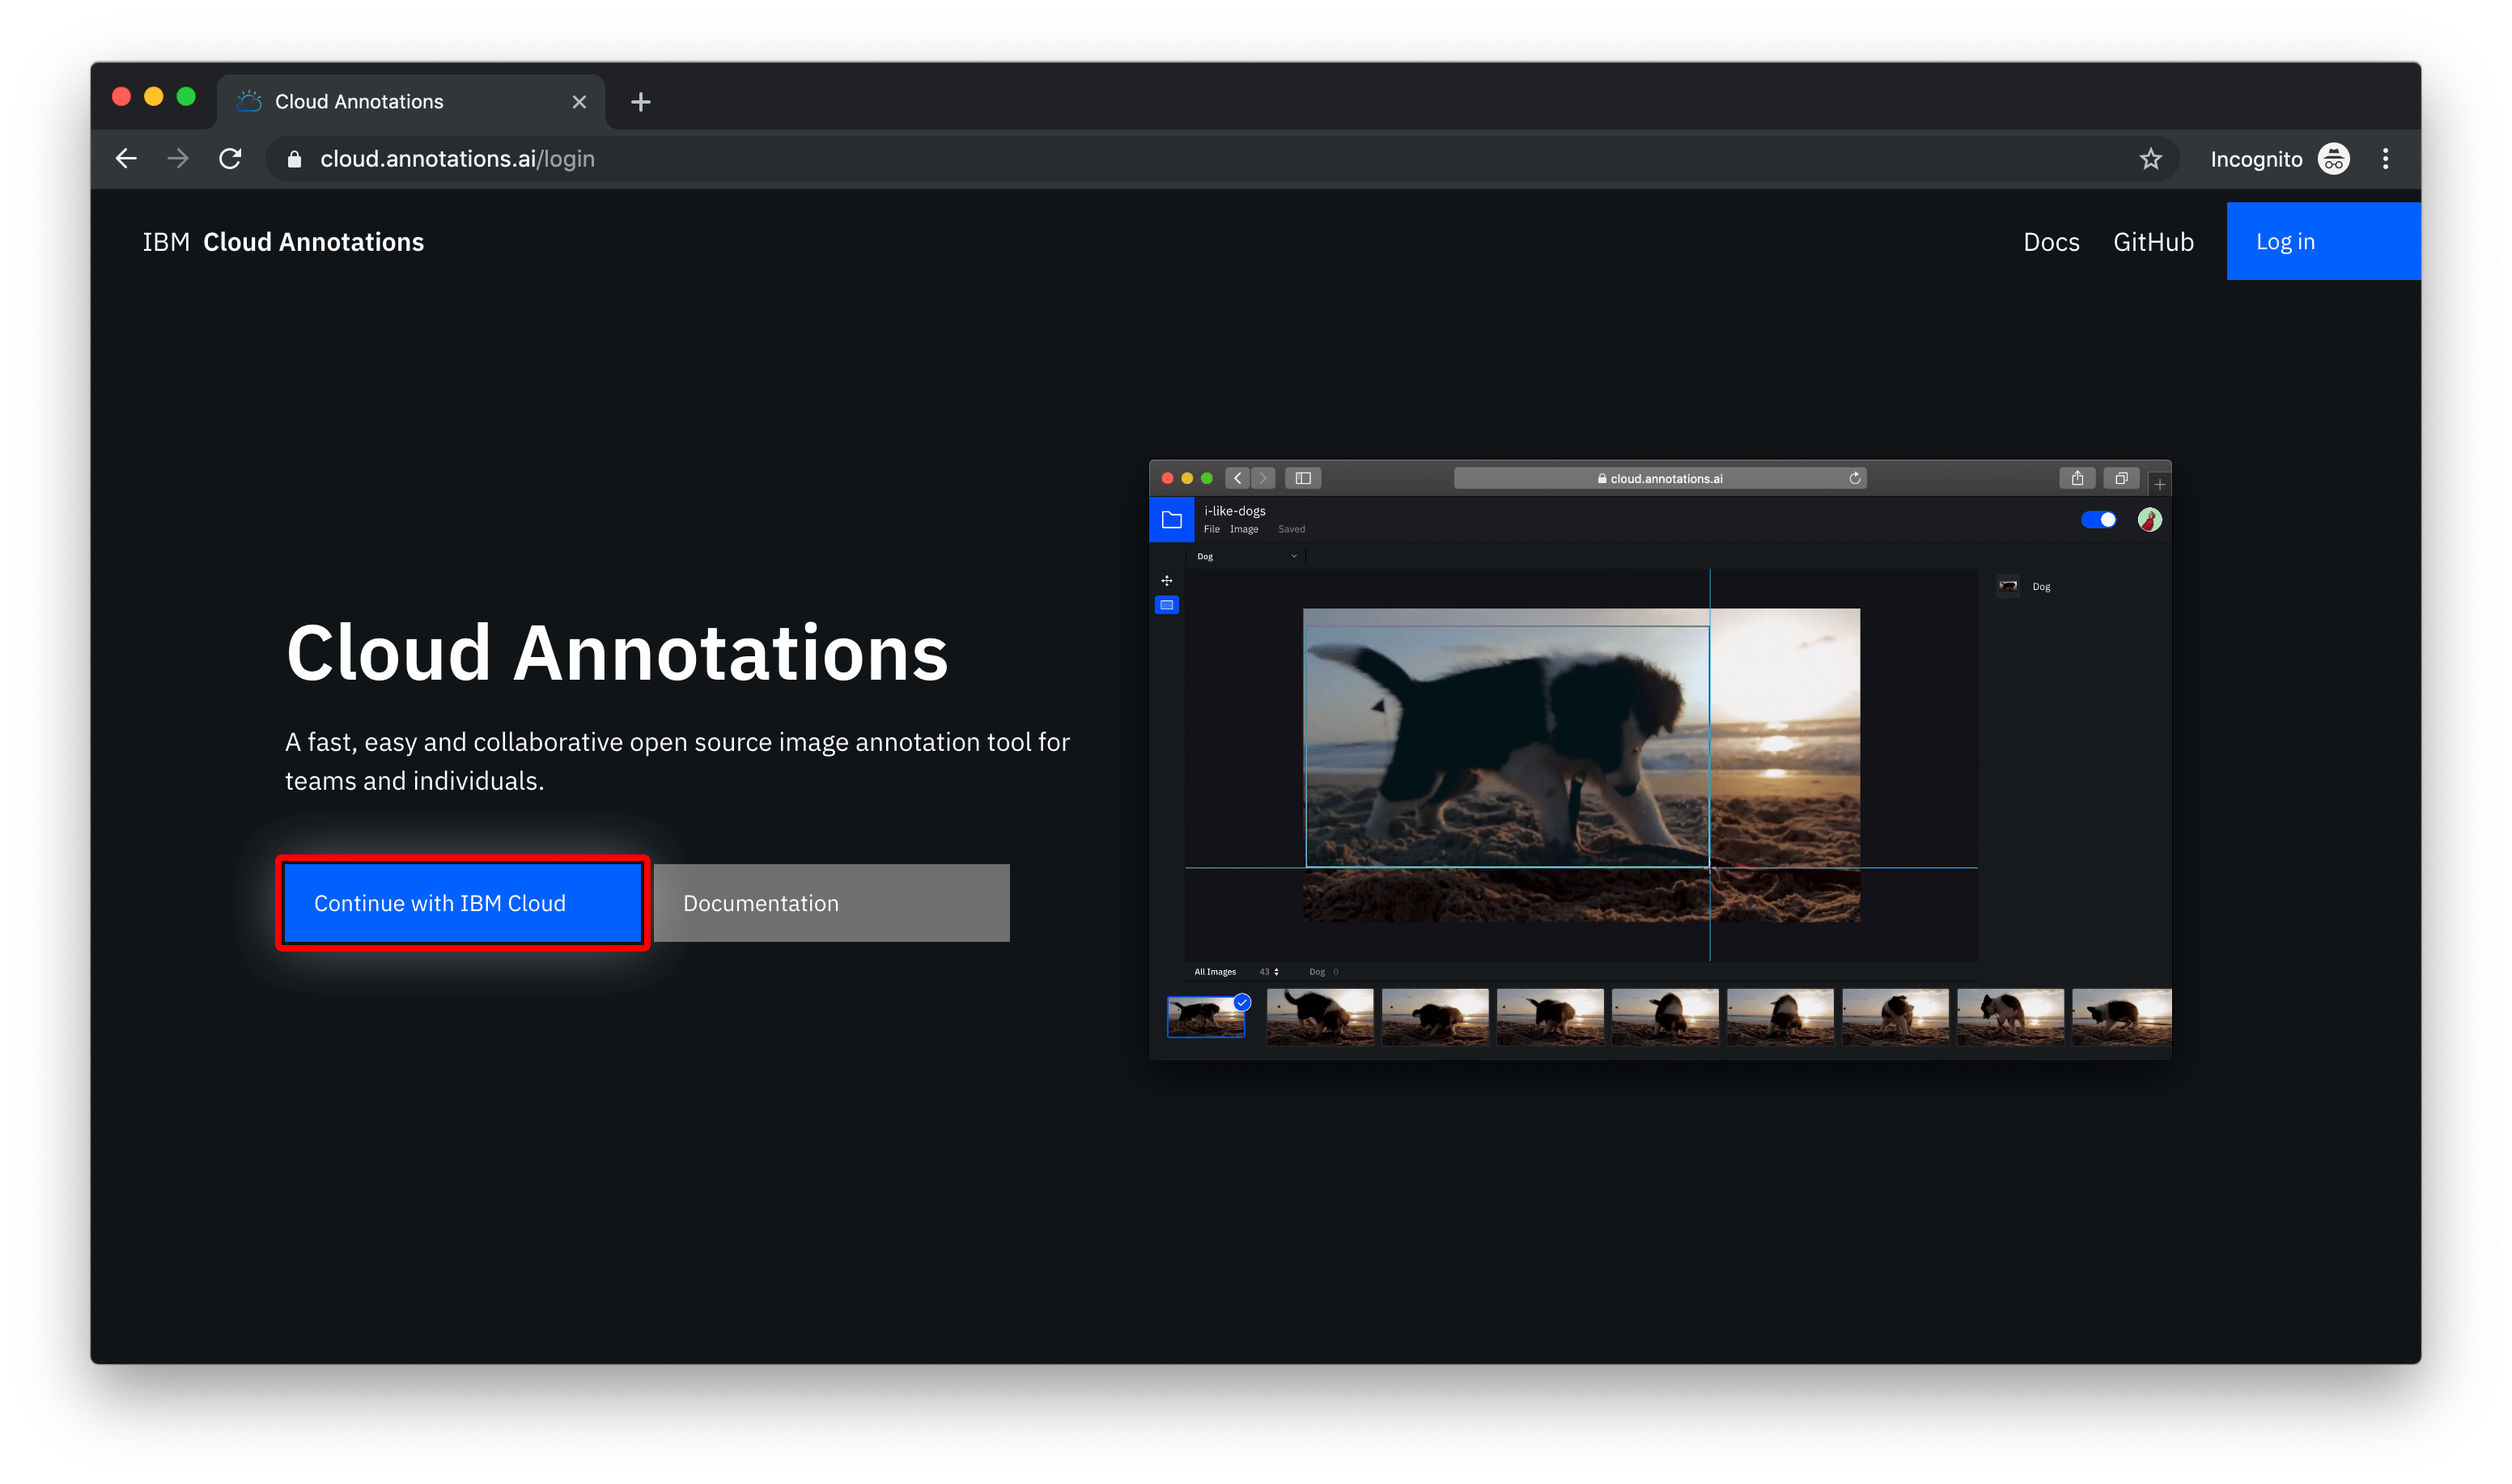Click Image menu in preview
This screenshot has width=2512, height=1484.
1244,529
